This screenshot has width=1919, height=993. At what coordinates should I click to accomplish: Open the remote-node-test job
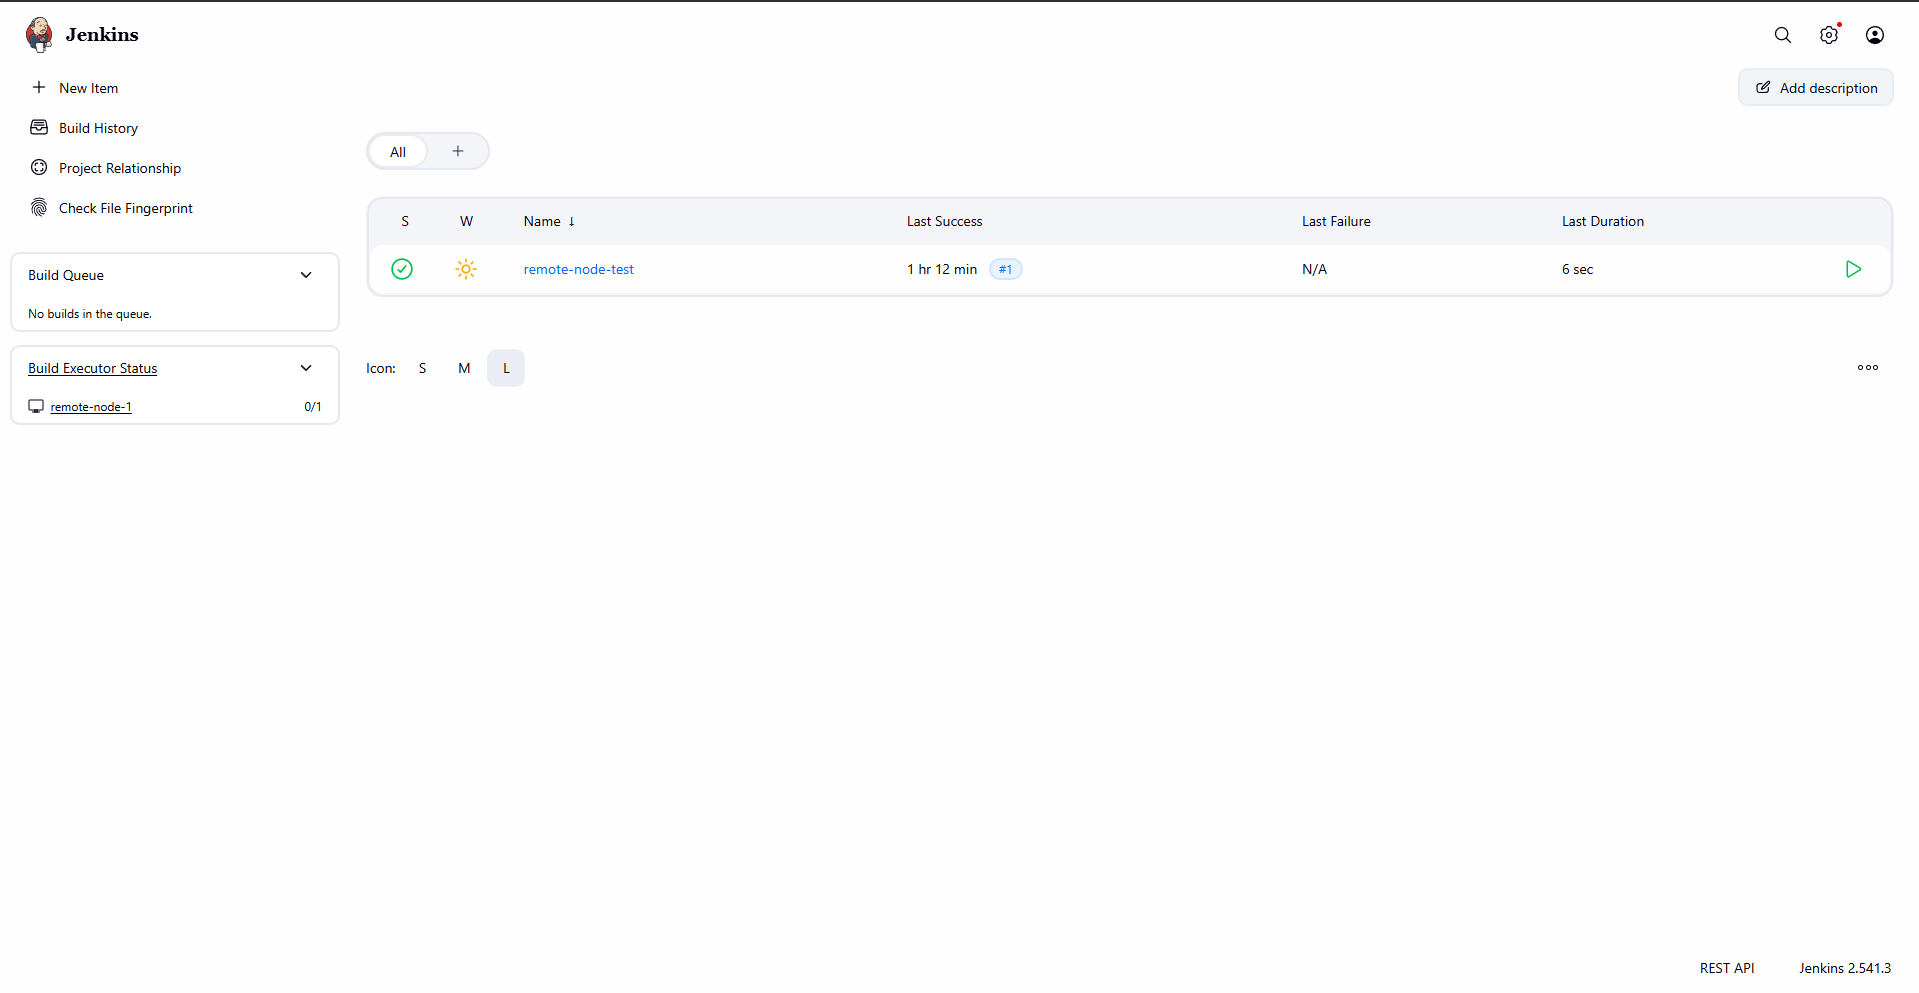[579, 269]
